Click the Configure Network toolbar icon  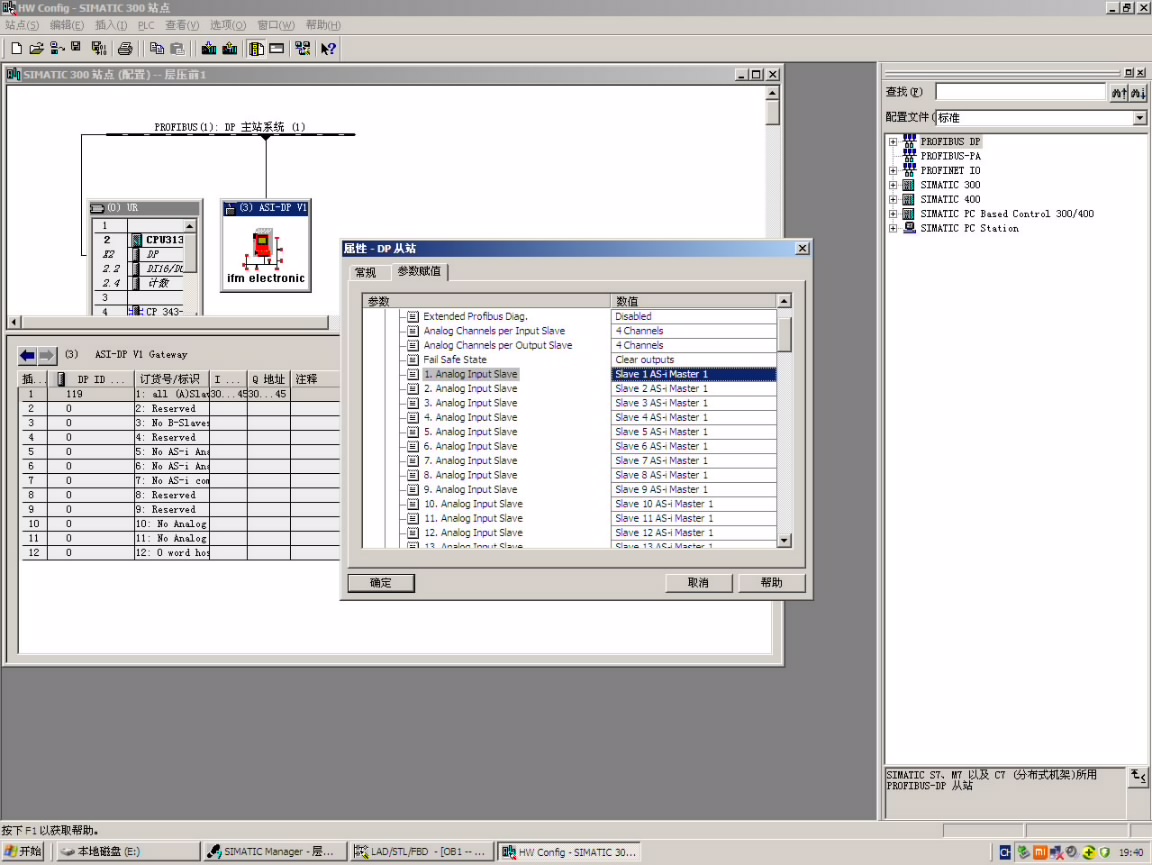[x=302, y=49]
